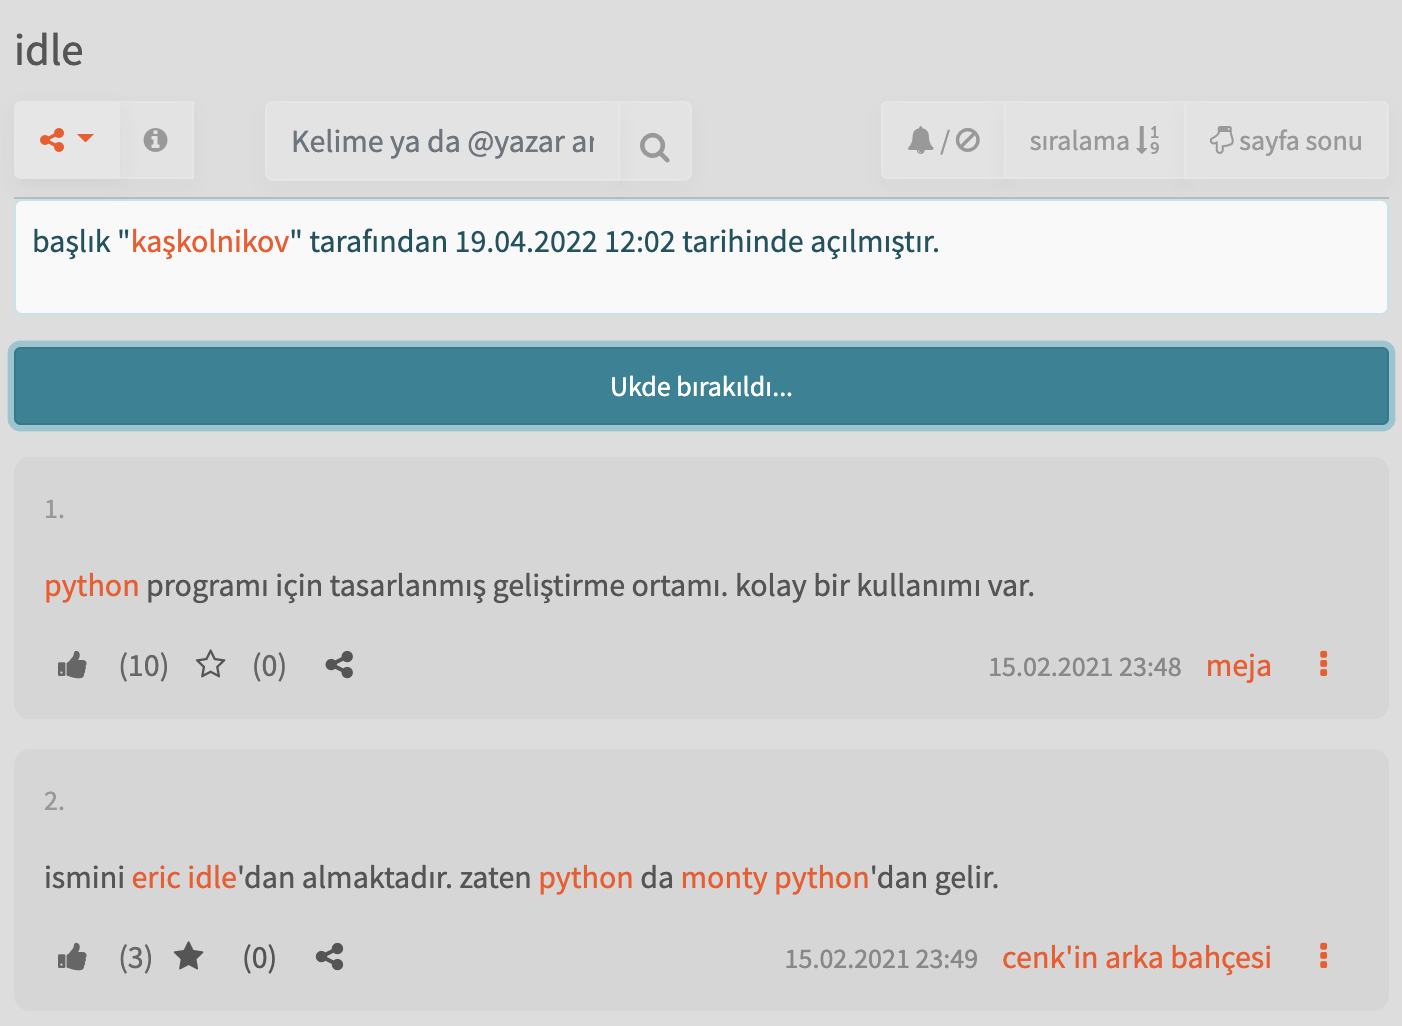Click the 'idle' page title
This screenshot has height=1026, width=1402.
click(49, 50)
